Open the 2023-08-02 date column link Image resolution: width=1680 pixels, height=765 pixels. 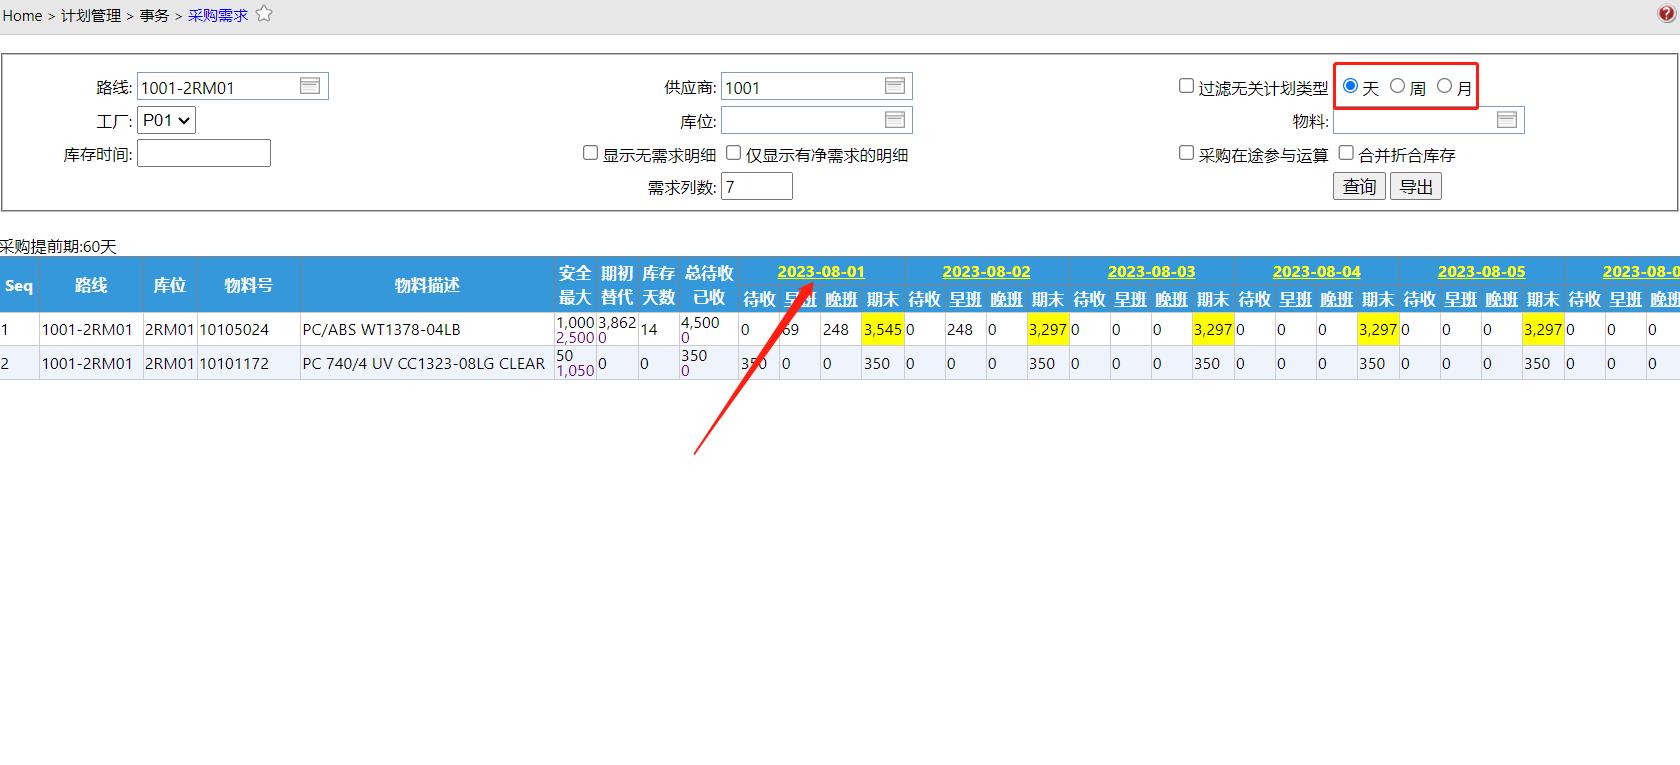tap(986, 272)
